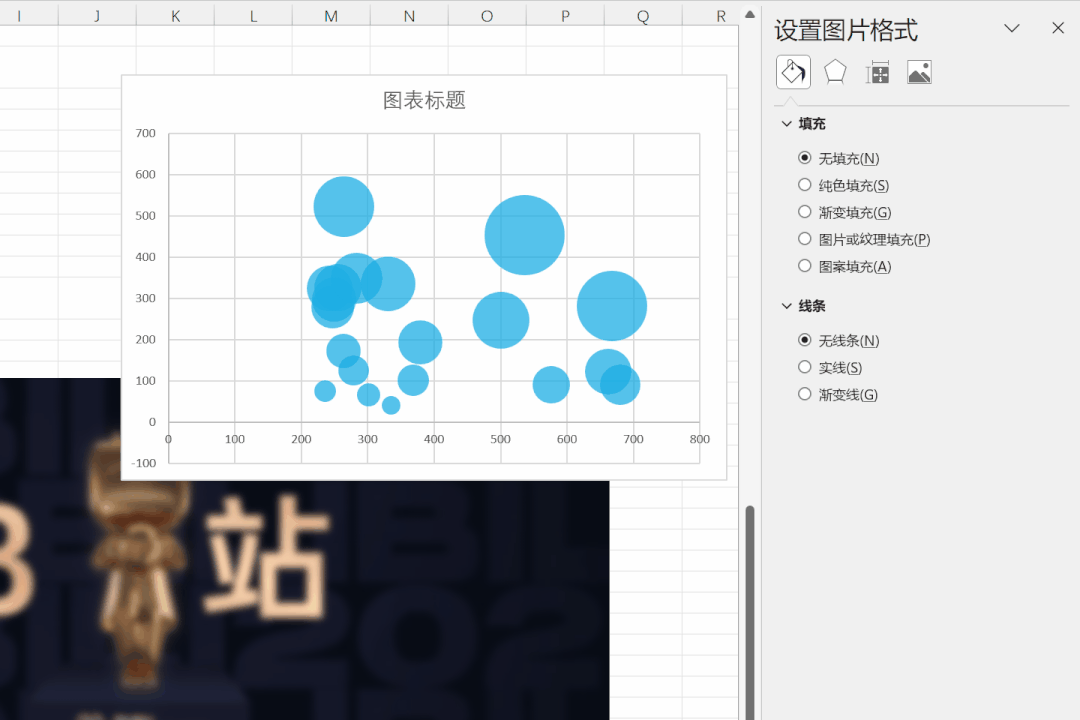The image size is (1080, 720).
Task: Click the horizontal axis label 800
Action: 700,440
